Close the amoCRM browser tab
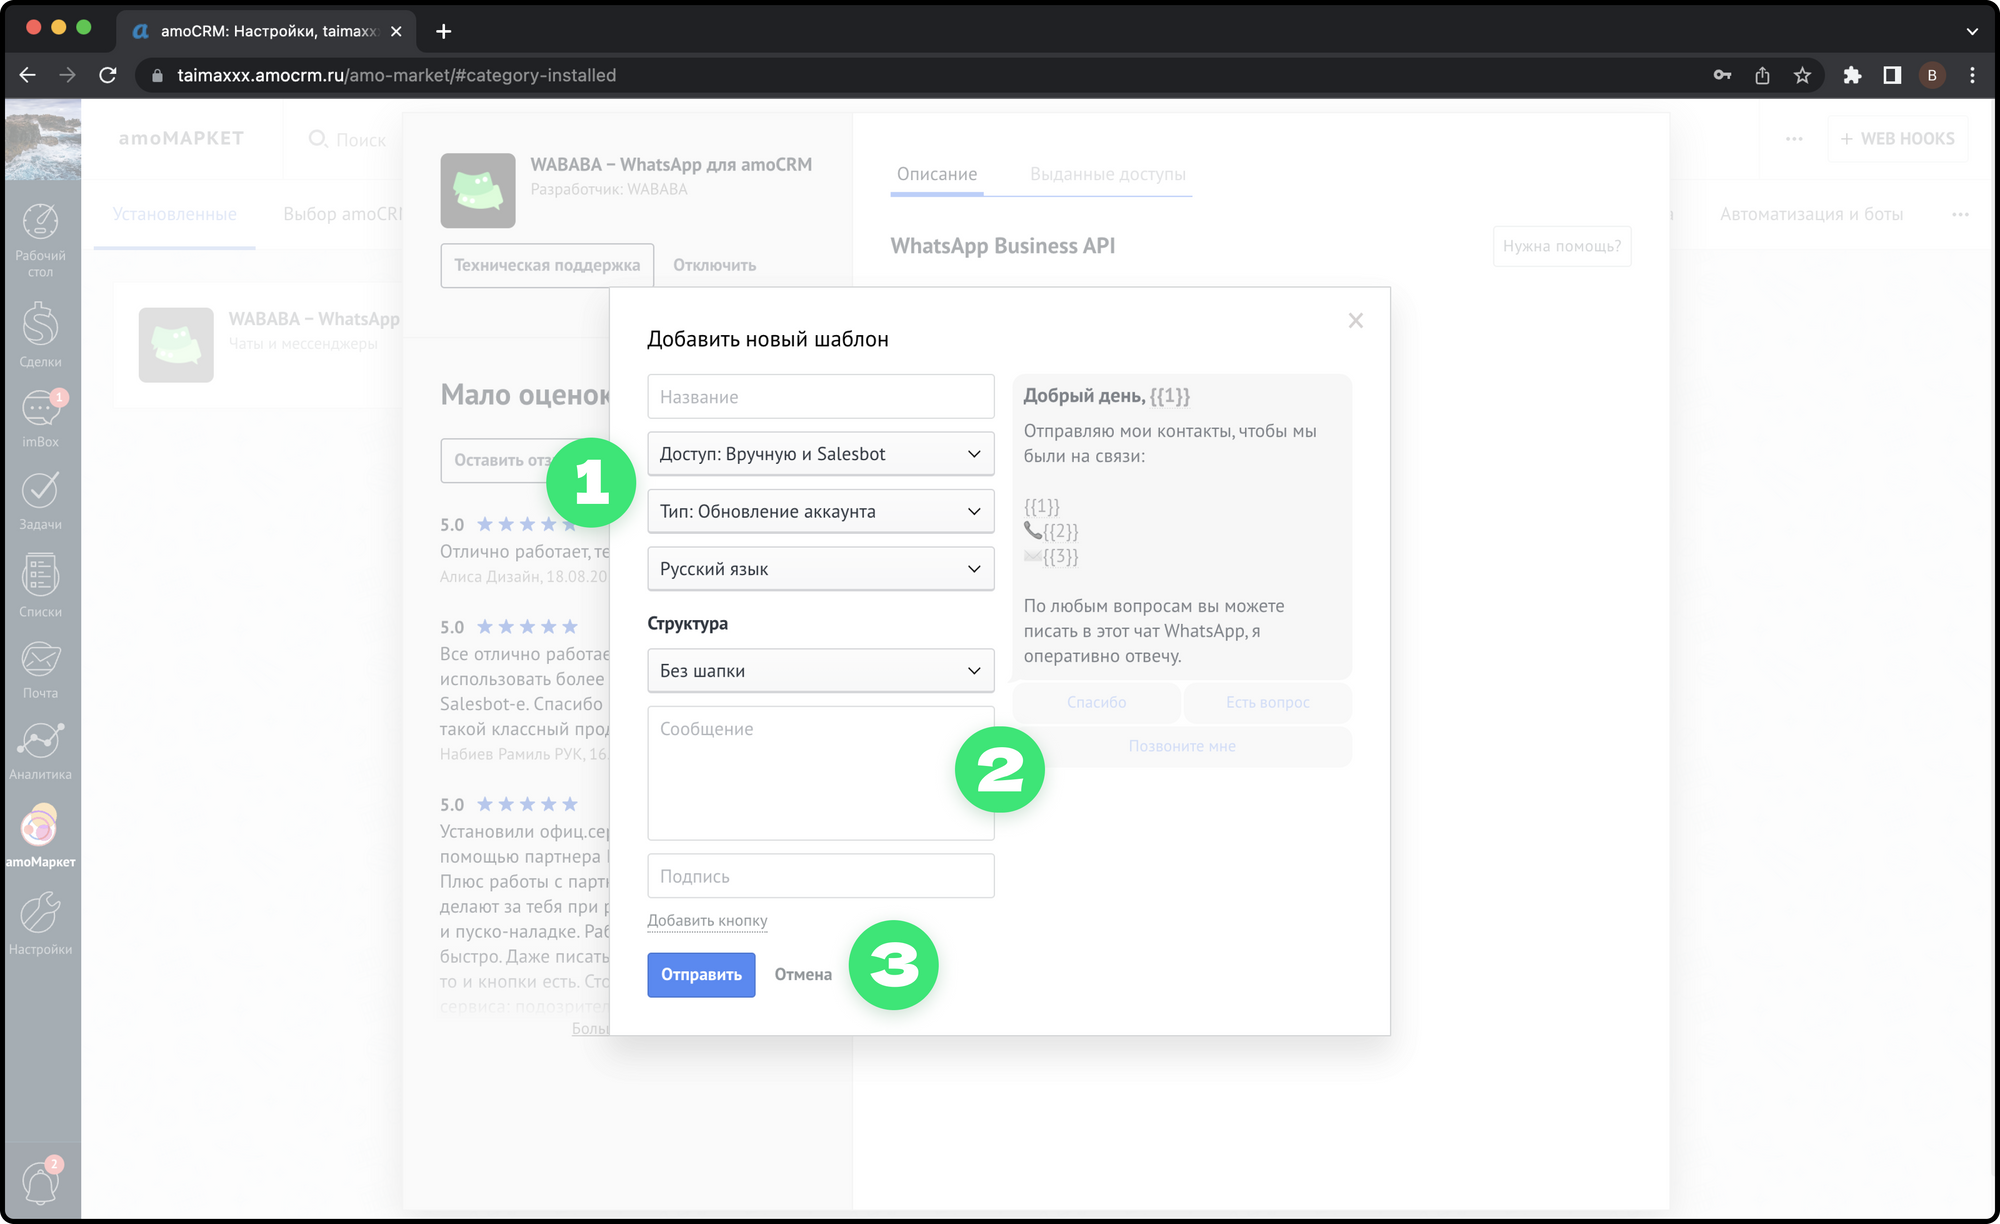The image size is (2000, 1224). coord(396,31)
